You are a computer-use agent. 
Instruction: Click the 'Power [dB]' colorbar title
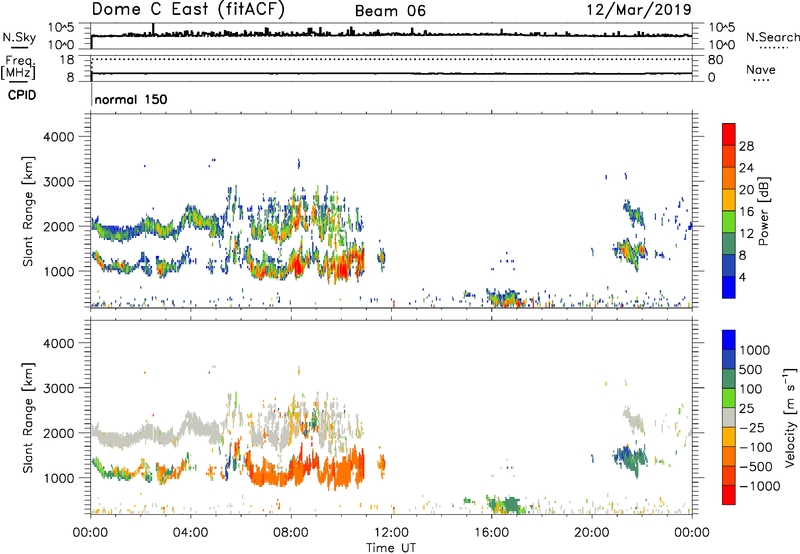[x=763, y=211]
